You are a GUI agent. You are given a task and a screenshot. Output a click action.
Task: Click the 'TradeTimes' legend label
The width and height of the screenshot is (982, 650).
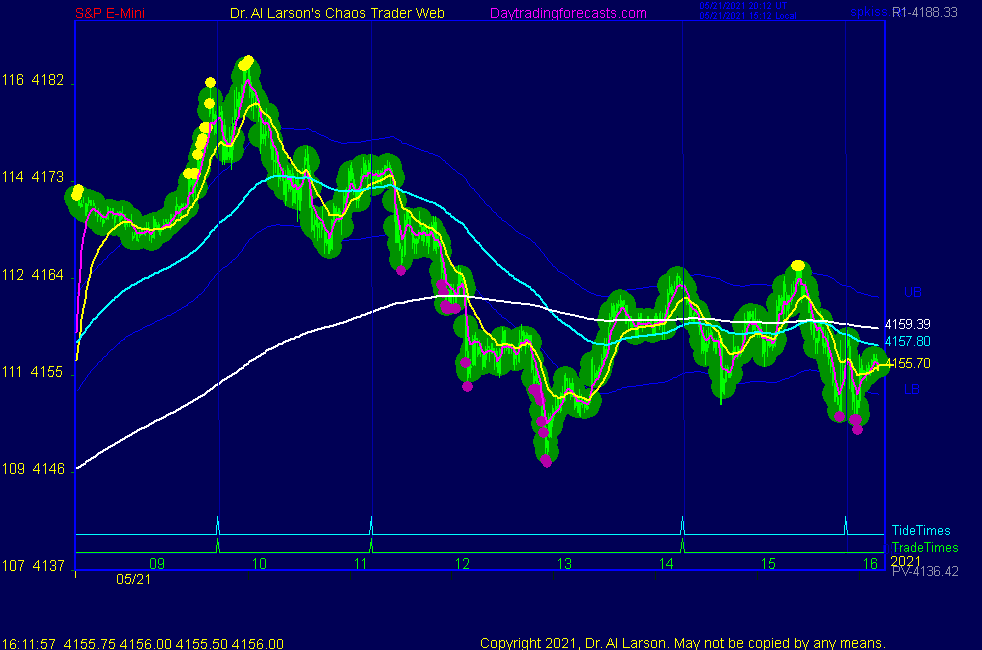pyautogui.click(x=925, y=547)
